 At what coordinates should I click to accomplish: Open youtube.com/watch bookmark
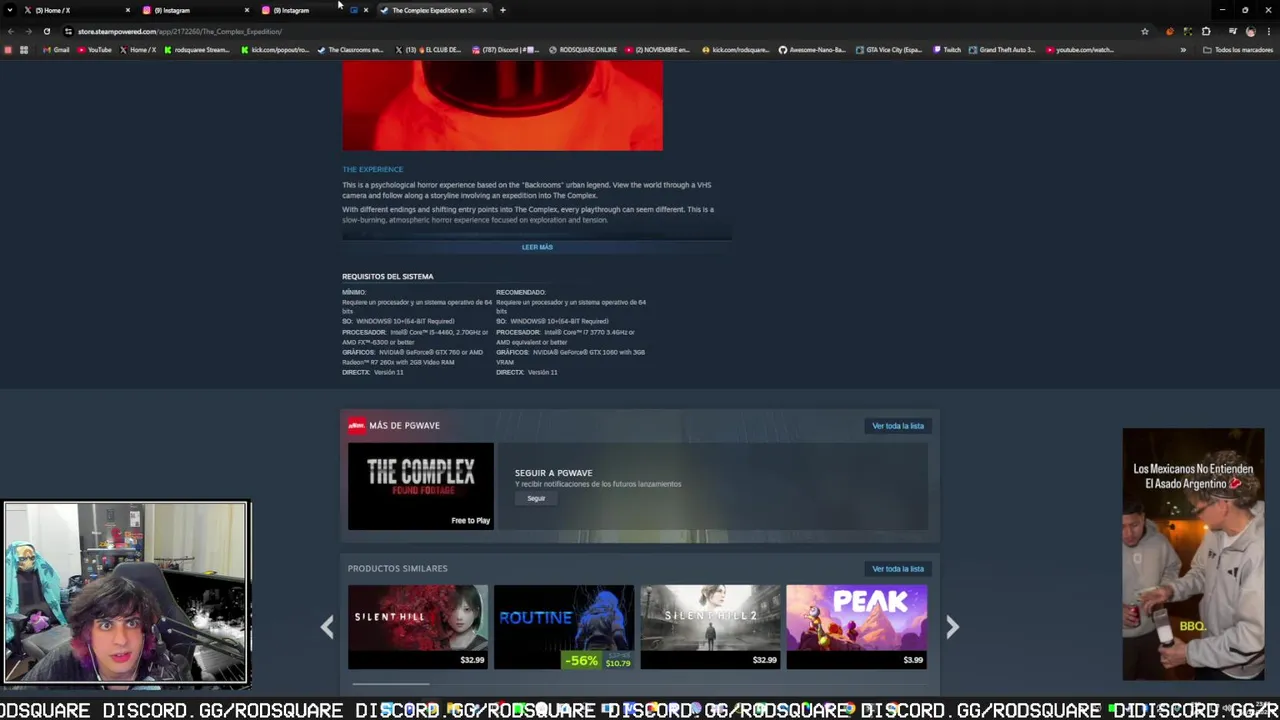[x=1080, y=50]
